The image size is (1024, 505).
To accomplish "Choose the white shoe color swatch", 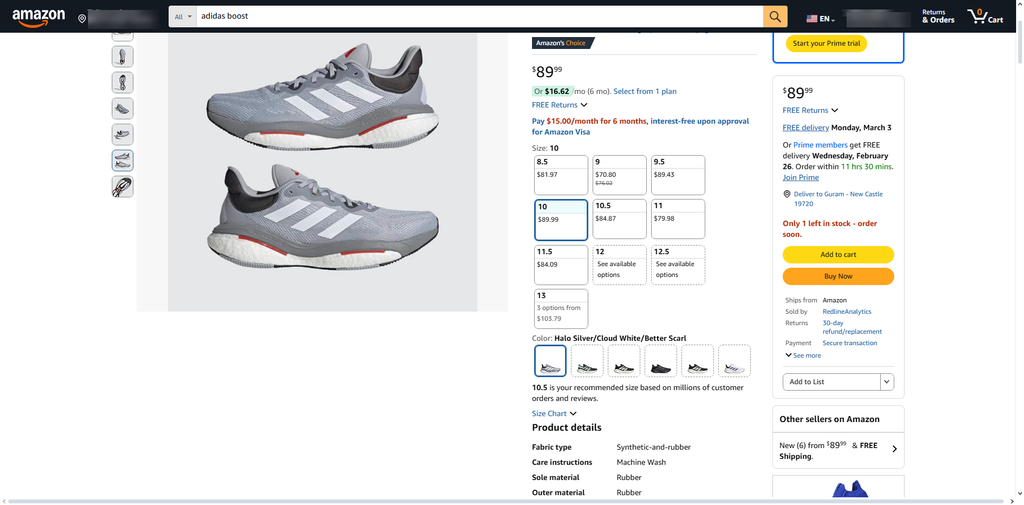I will coord(734,361).
